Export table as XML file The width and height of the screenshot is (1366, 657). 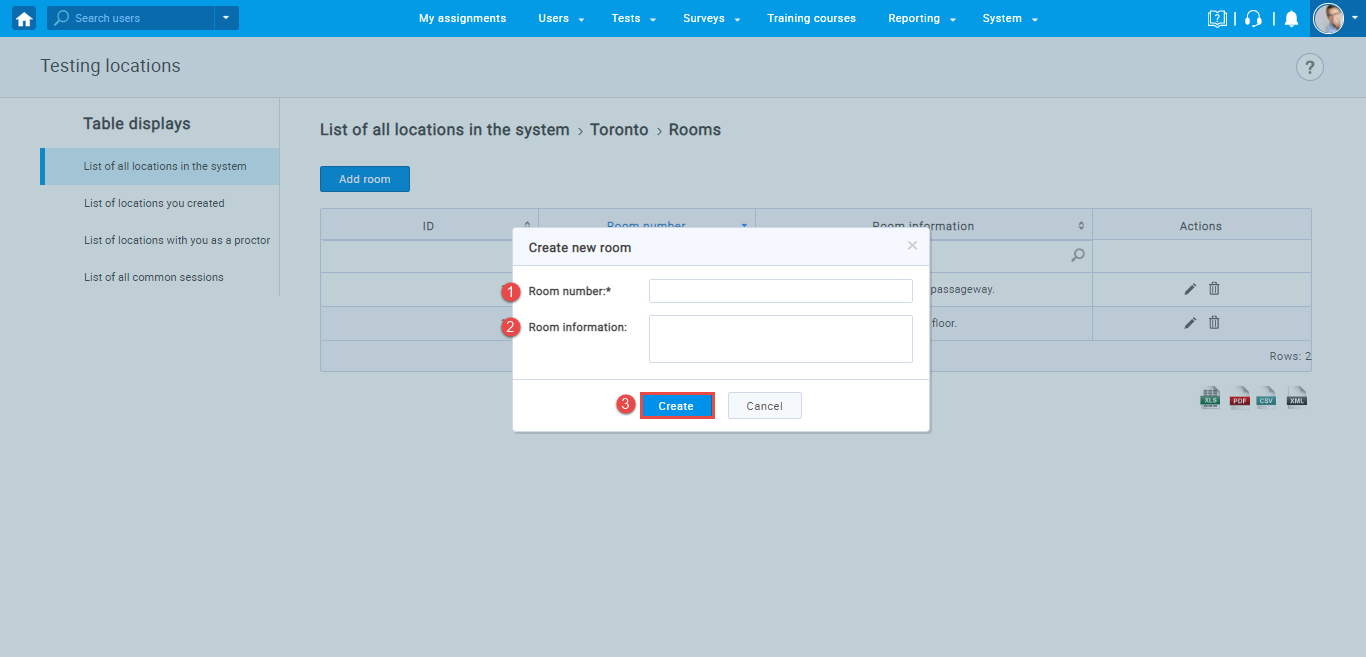[x=1297, y=398]
